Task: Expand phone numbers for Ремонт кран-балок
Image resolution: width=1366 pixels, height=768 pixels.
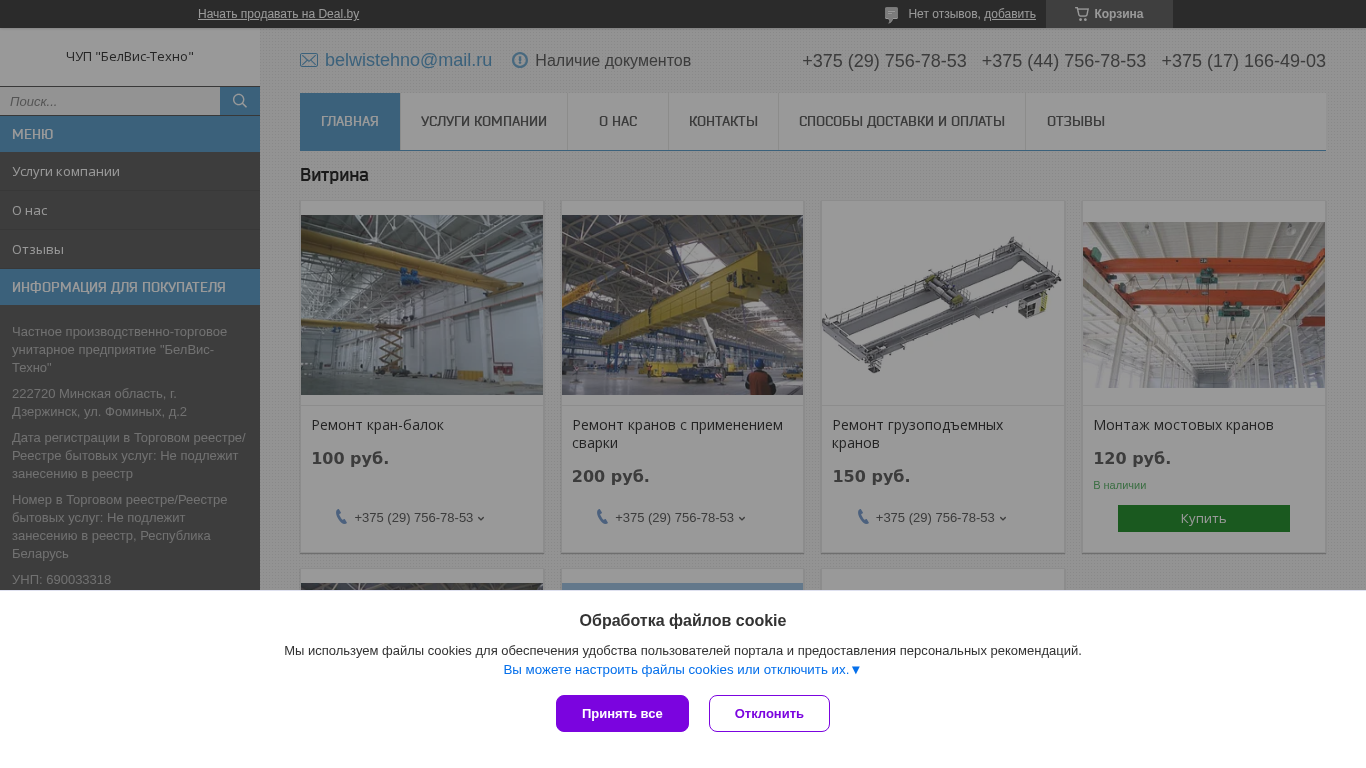Action: click(481, 518)
